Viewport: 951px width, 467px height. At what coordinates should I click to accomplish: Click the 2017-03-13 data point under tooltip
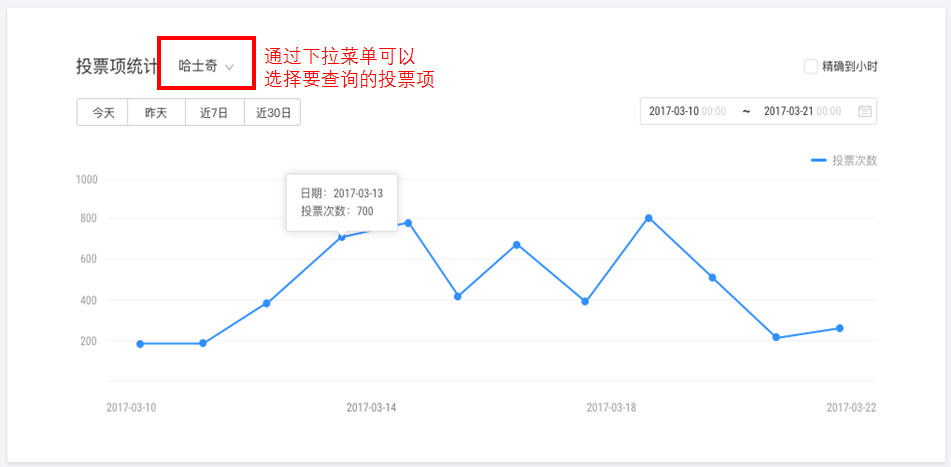click(x=341, y=237)
